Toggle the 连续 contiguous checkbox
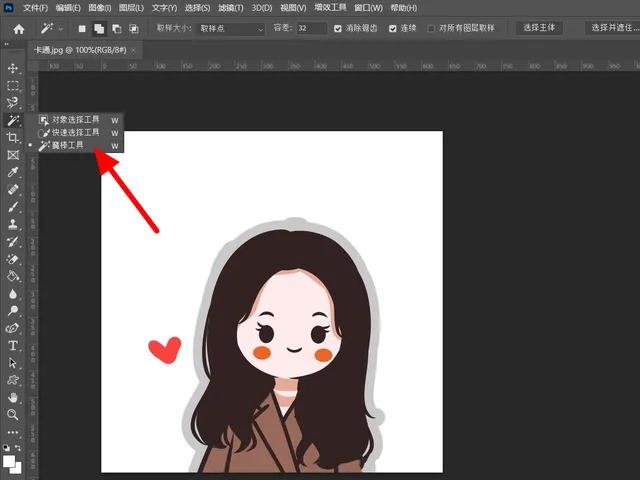Screen dimensions: 640x480 pyautogui.click(x=392, y=29)
